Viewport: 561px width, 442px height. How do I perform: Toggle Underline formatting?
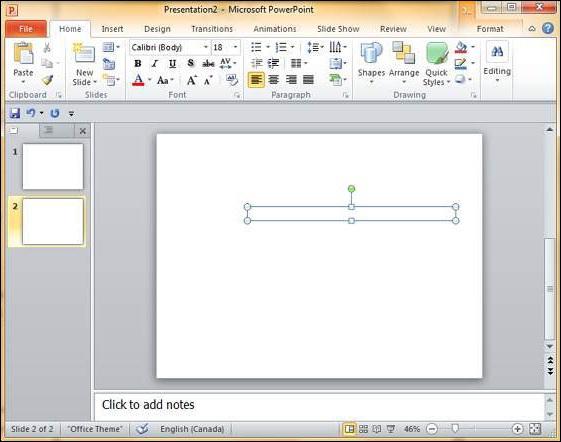pyautogui.click(x=172, y=64)
